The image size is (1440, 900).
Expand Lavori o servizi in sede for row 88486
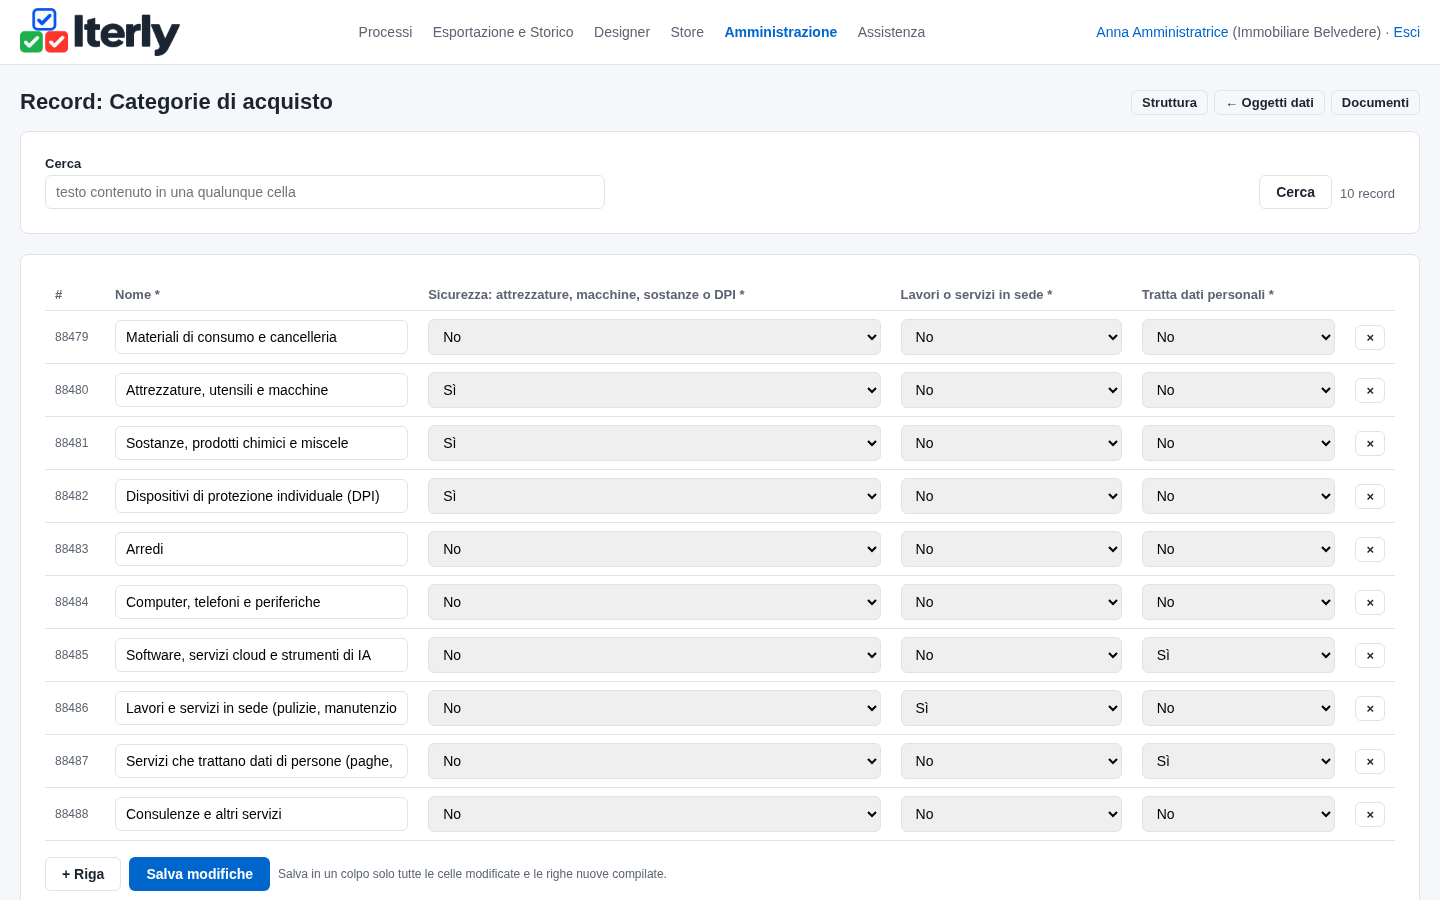pos(1011,708)
